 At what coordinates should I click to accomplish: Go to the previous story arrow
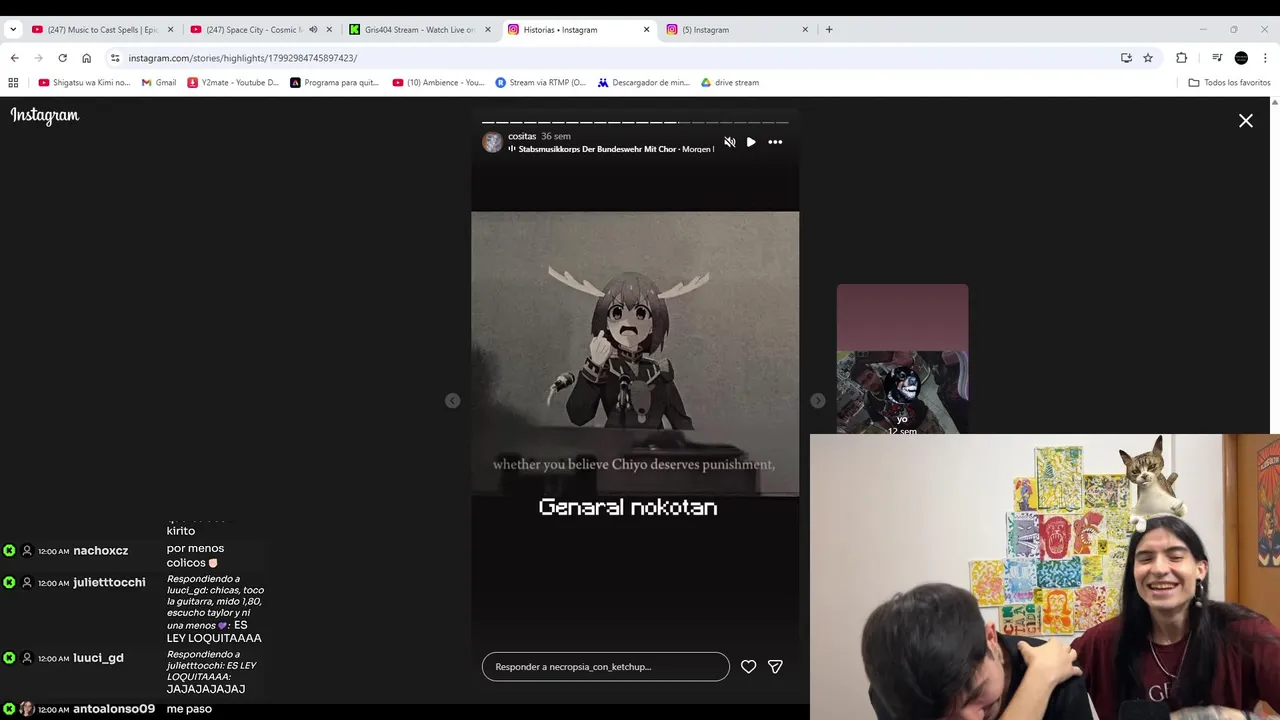click(452, 400)
